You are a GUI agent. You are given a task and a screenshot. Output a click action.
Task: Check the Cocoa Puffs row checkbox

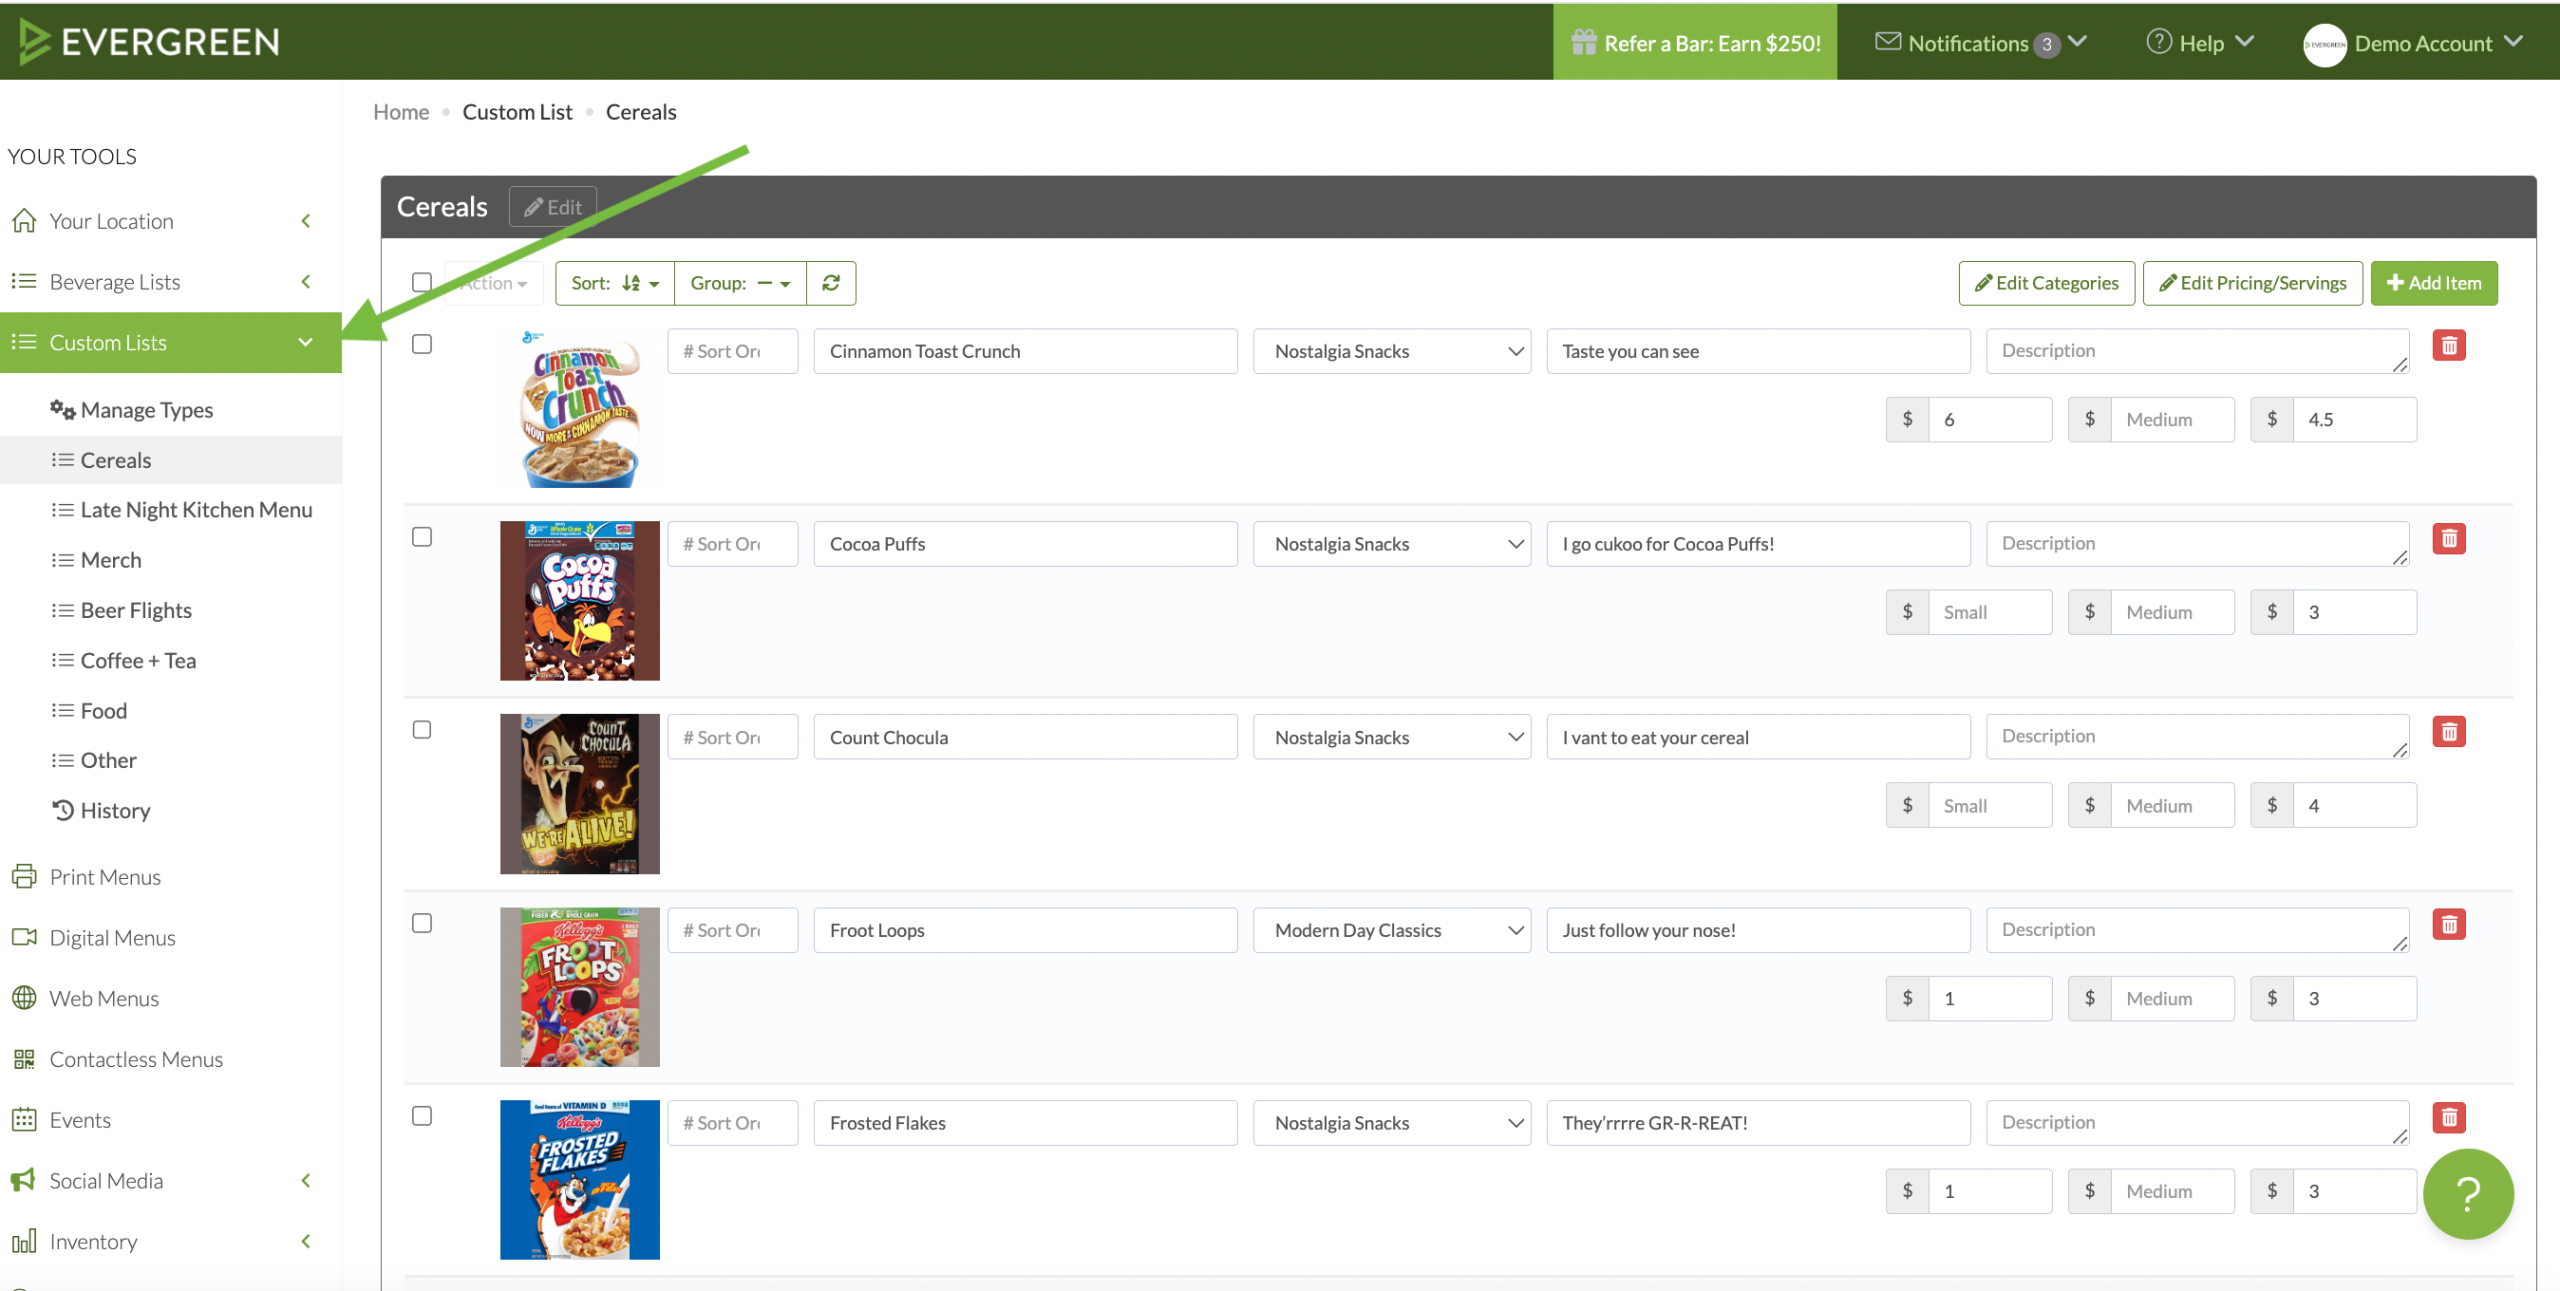coord(422,537)
